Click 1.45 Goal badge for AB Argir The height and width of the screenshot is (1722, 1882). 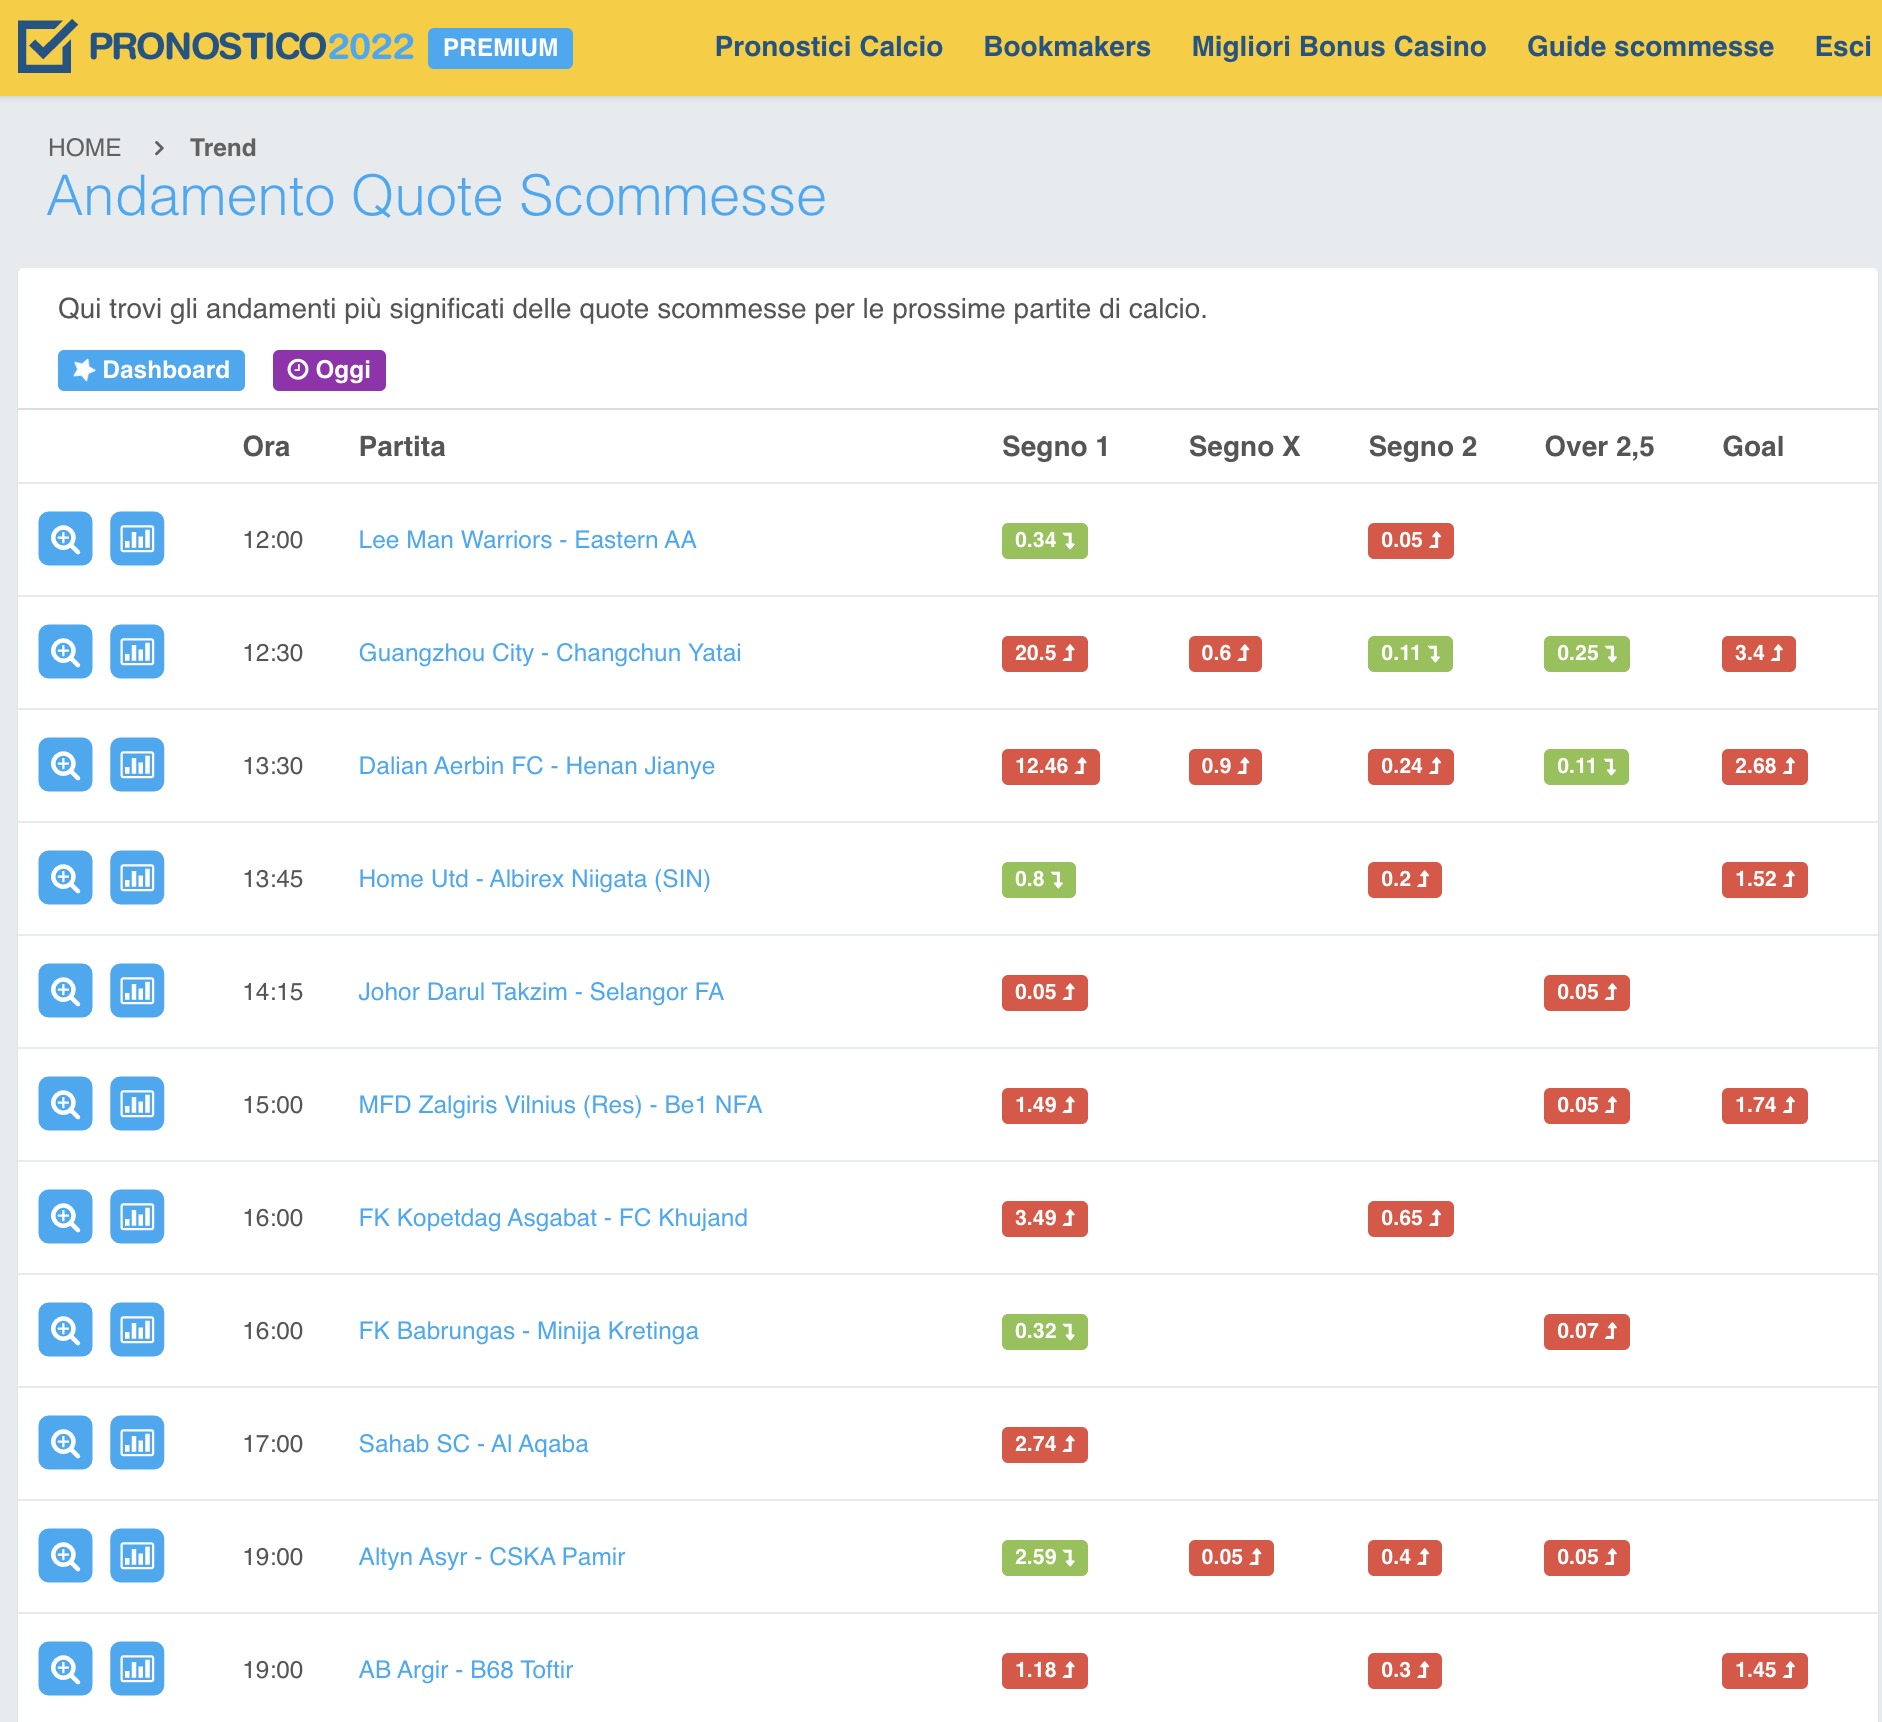(x=1764, y=1670)
